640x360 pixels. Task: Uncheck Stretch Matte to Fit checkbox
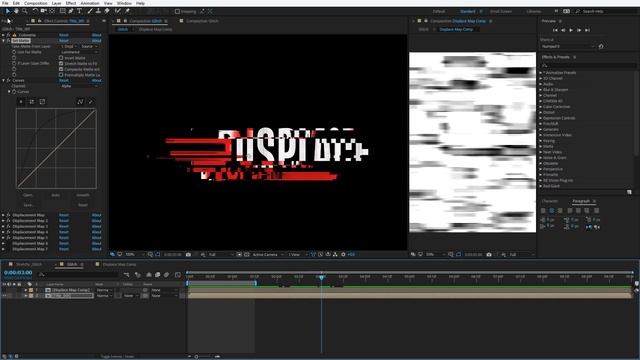click(61, 64)
